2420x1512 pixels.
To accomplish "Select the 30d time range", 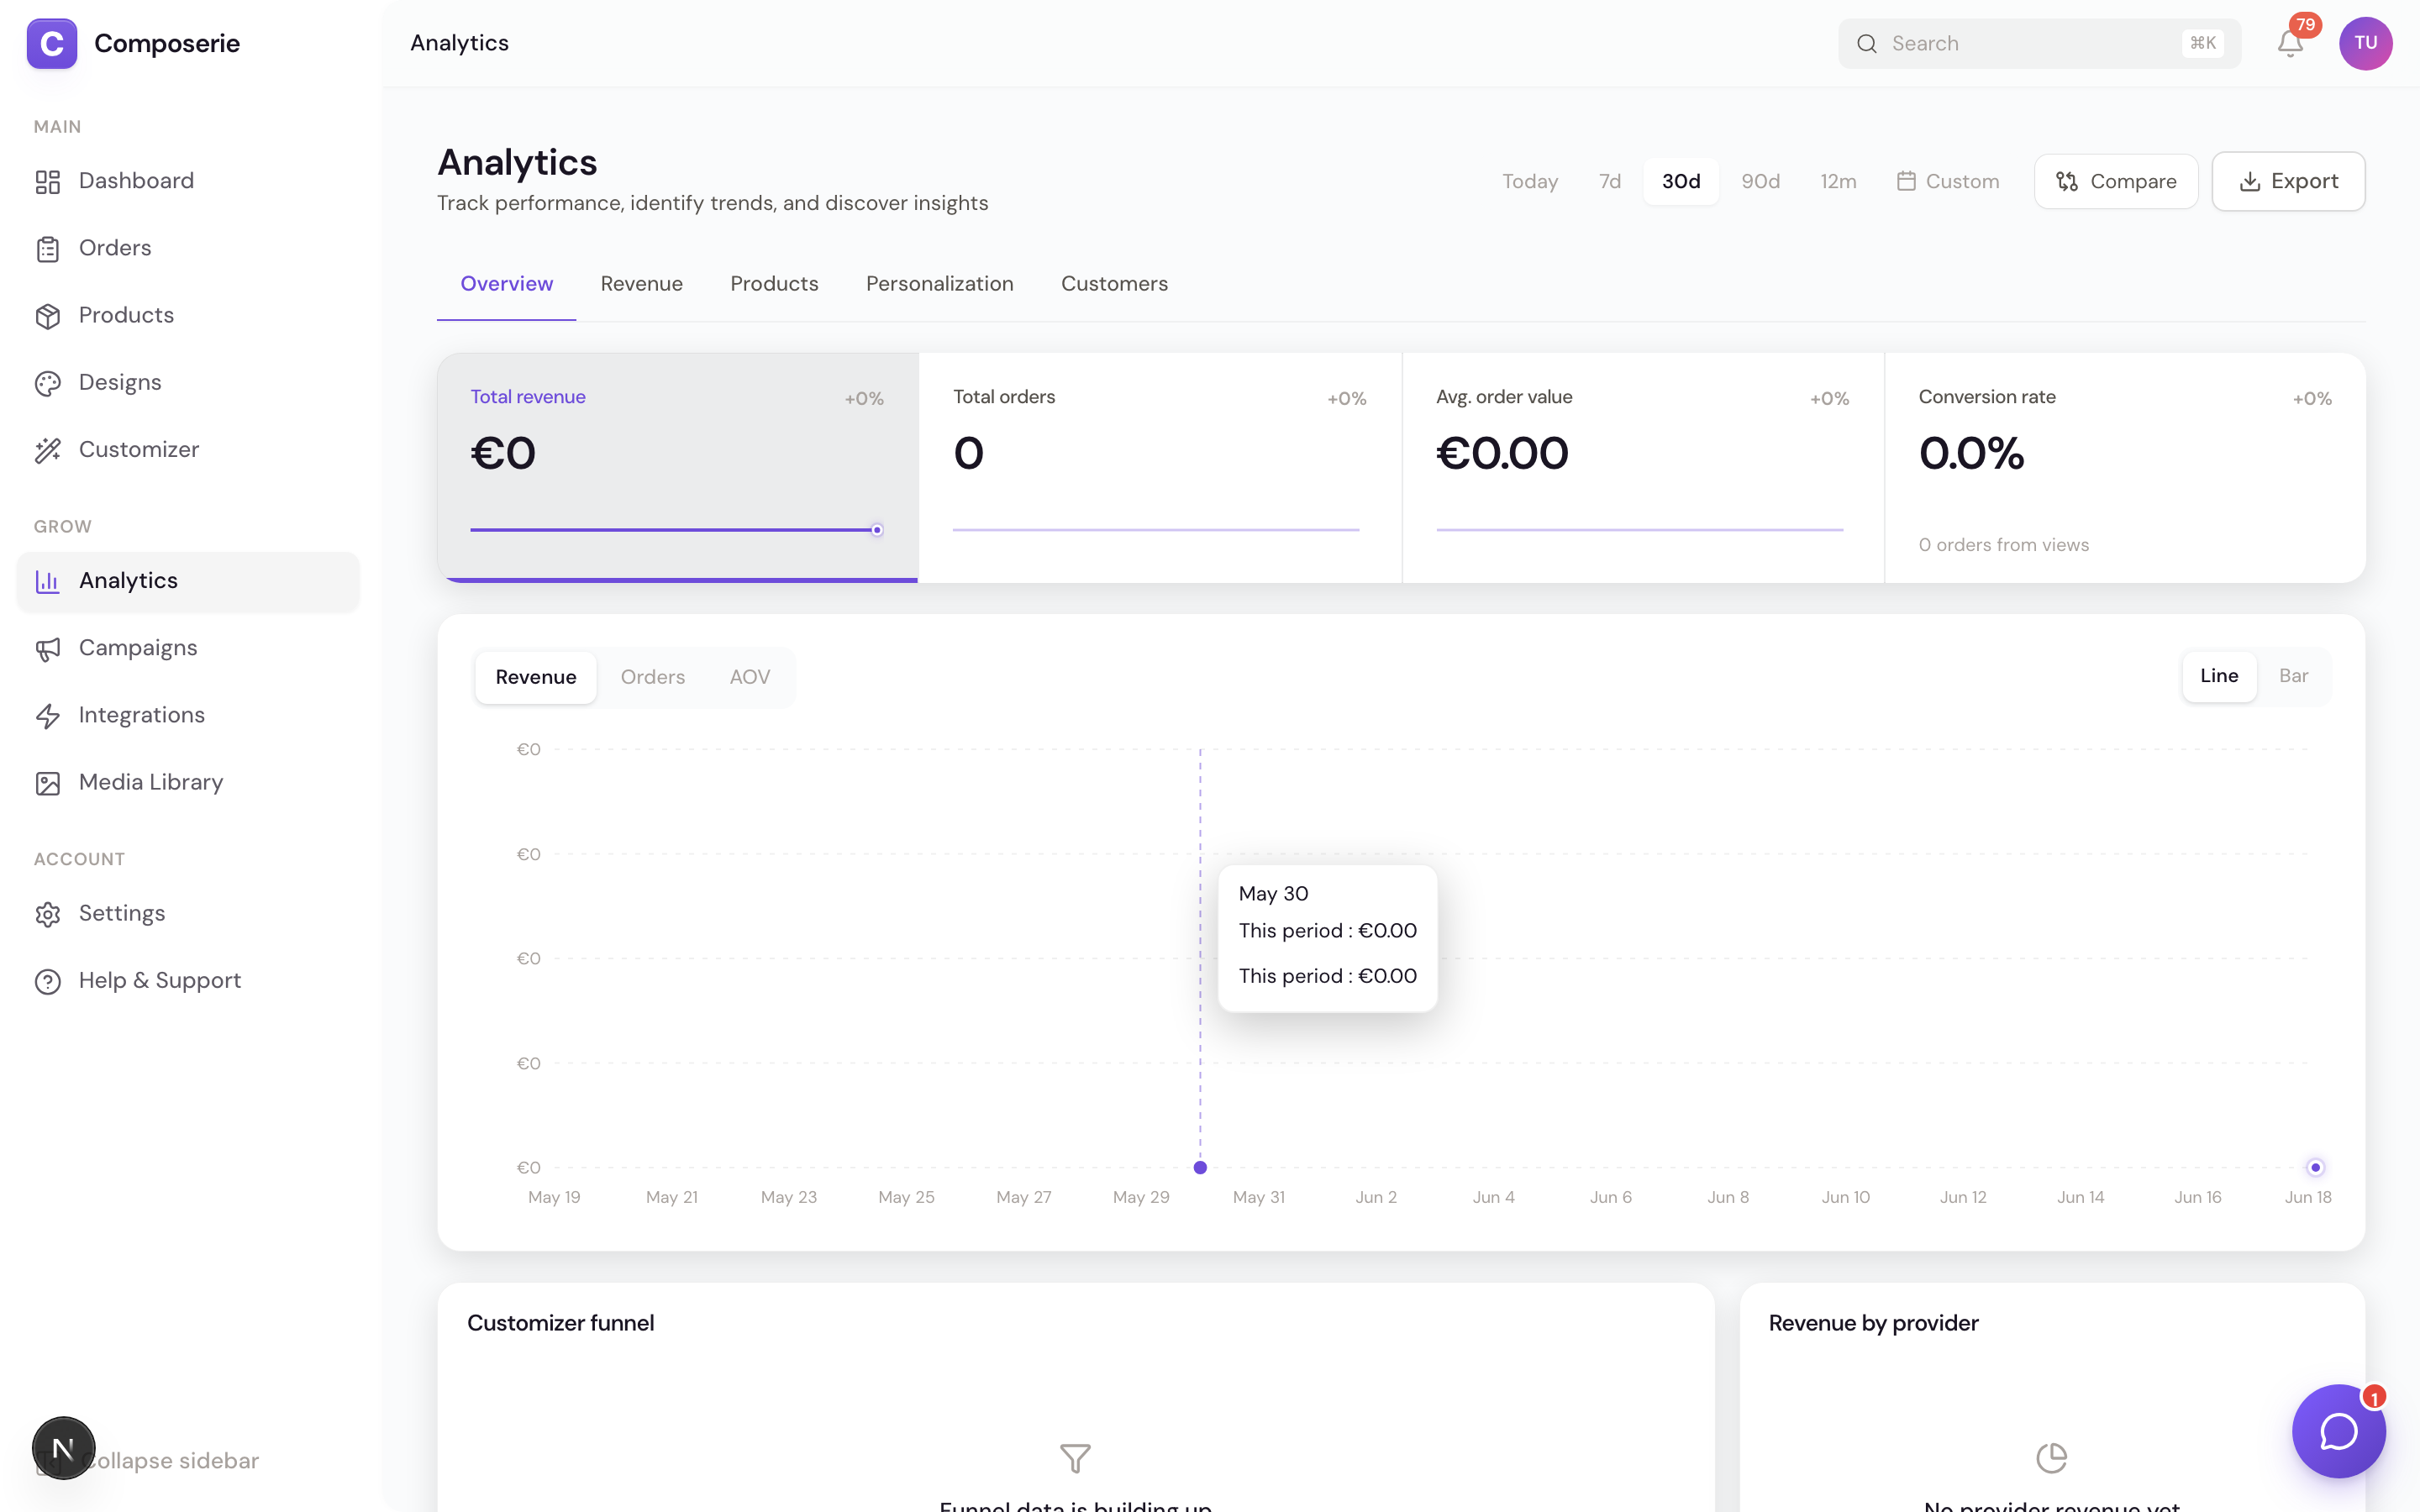I will pyautogui.click(x=1681, y=181).
